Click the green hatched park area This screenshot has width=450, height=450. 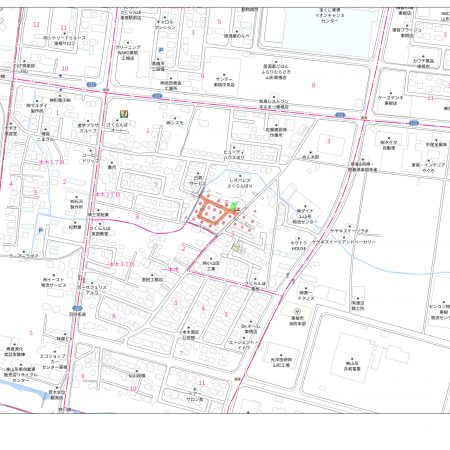[237, 247]
